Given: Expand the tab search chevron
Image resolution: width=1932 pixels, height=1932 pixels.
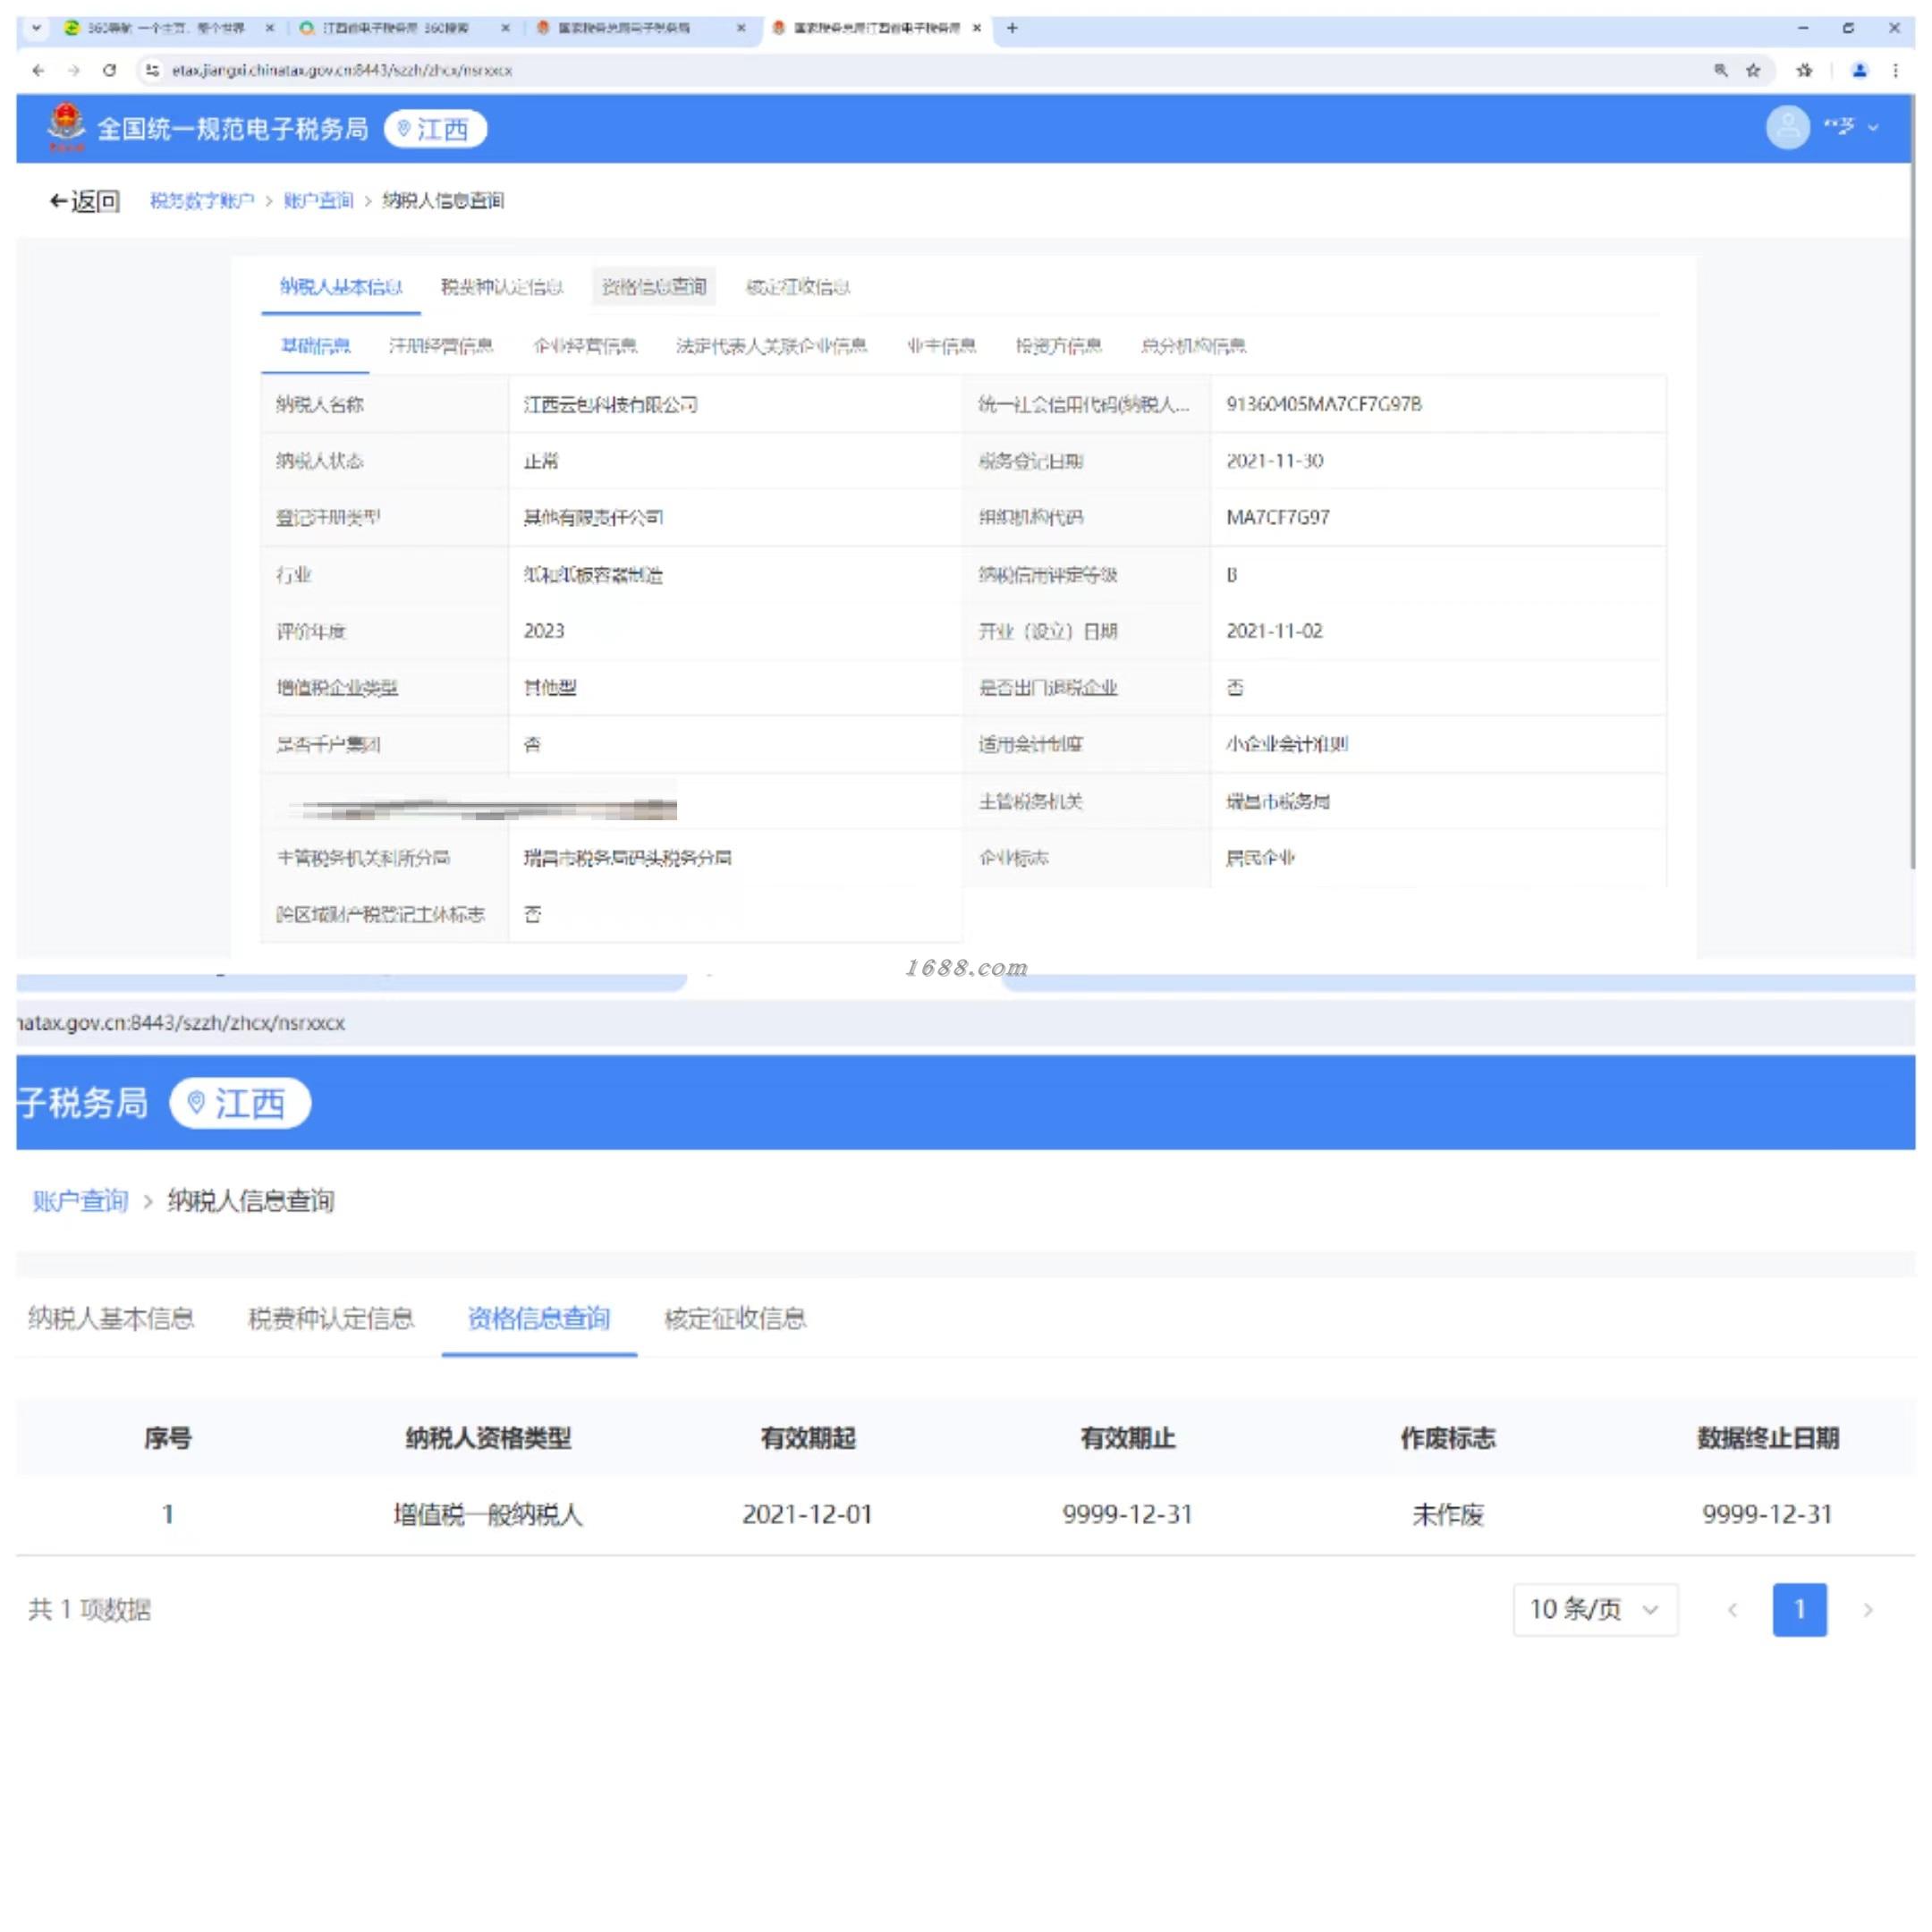Looking at the screenshot, I should [36, 28].
